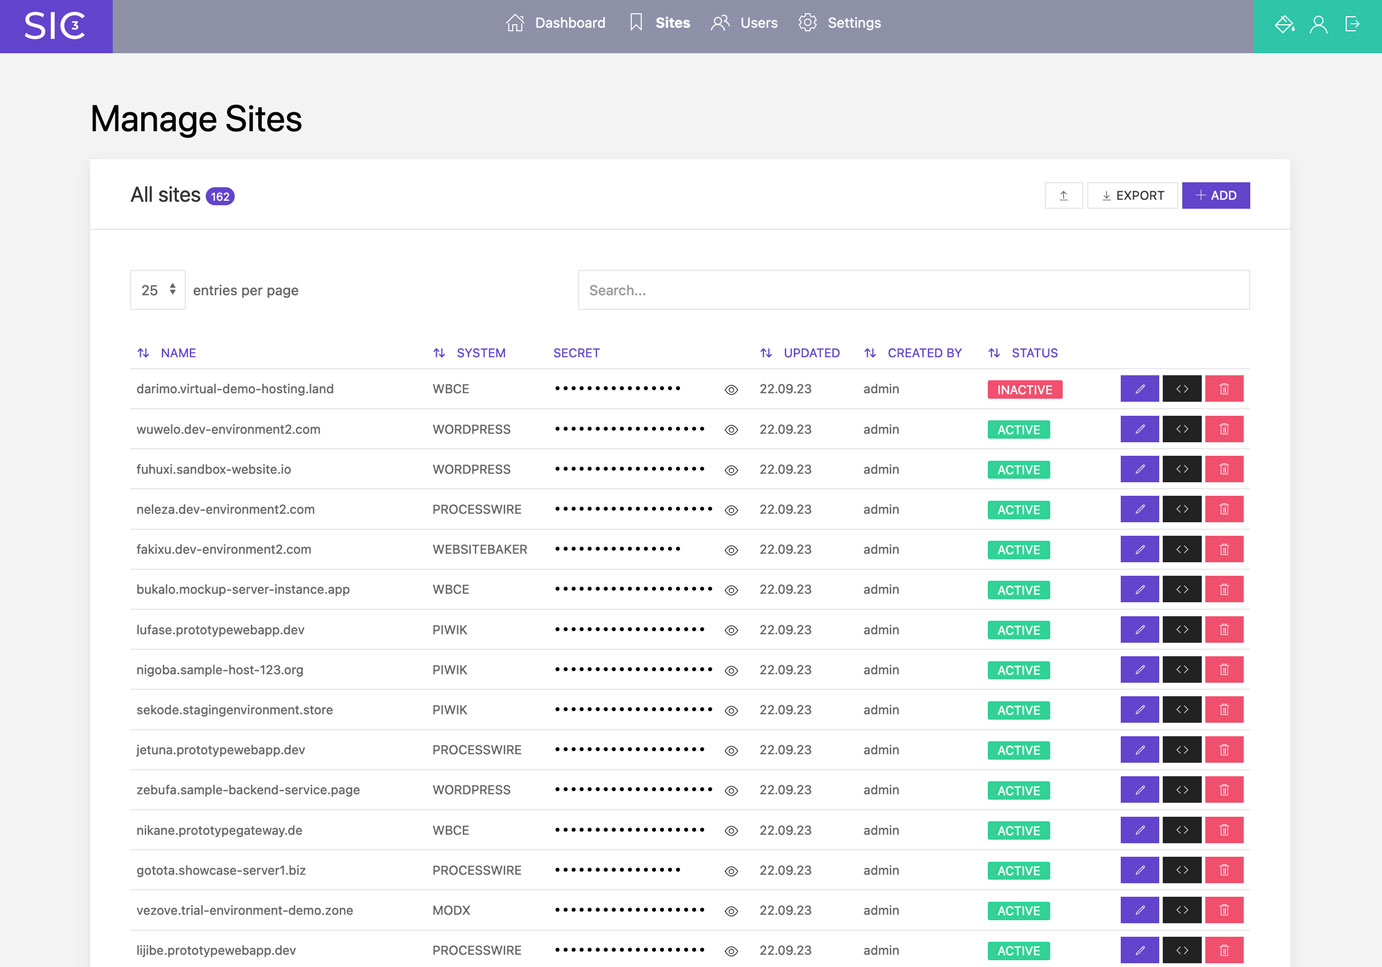Screen dimensions: 1382x967
Task: Open the paint bucket theme icon
Action: coord(1285,24)
